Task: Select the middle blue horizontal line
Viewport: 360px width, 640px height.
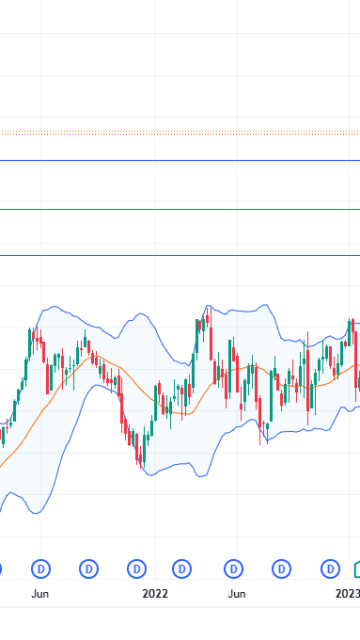Action: (x=180, y=209)
